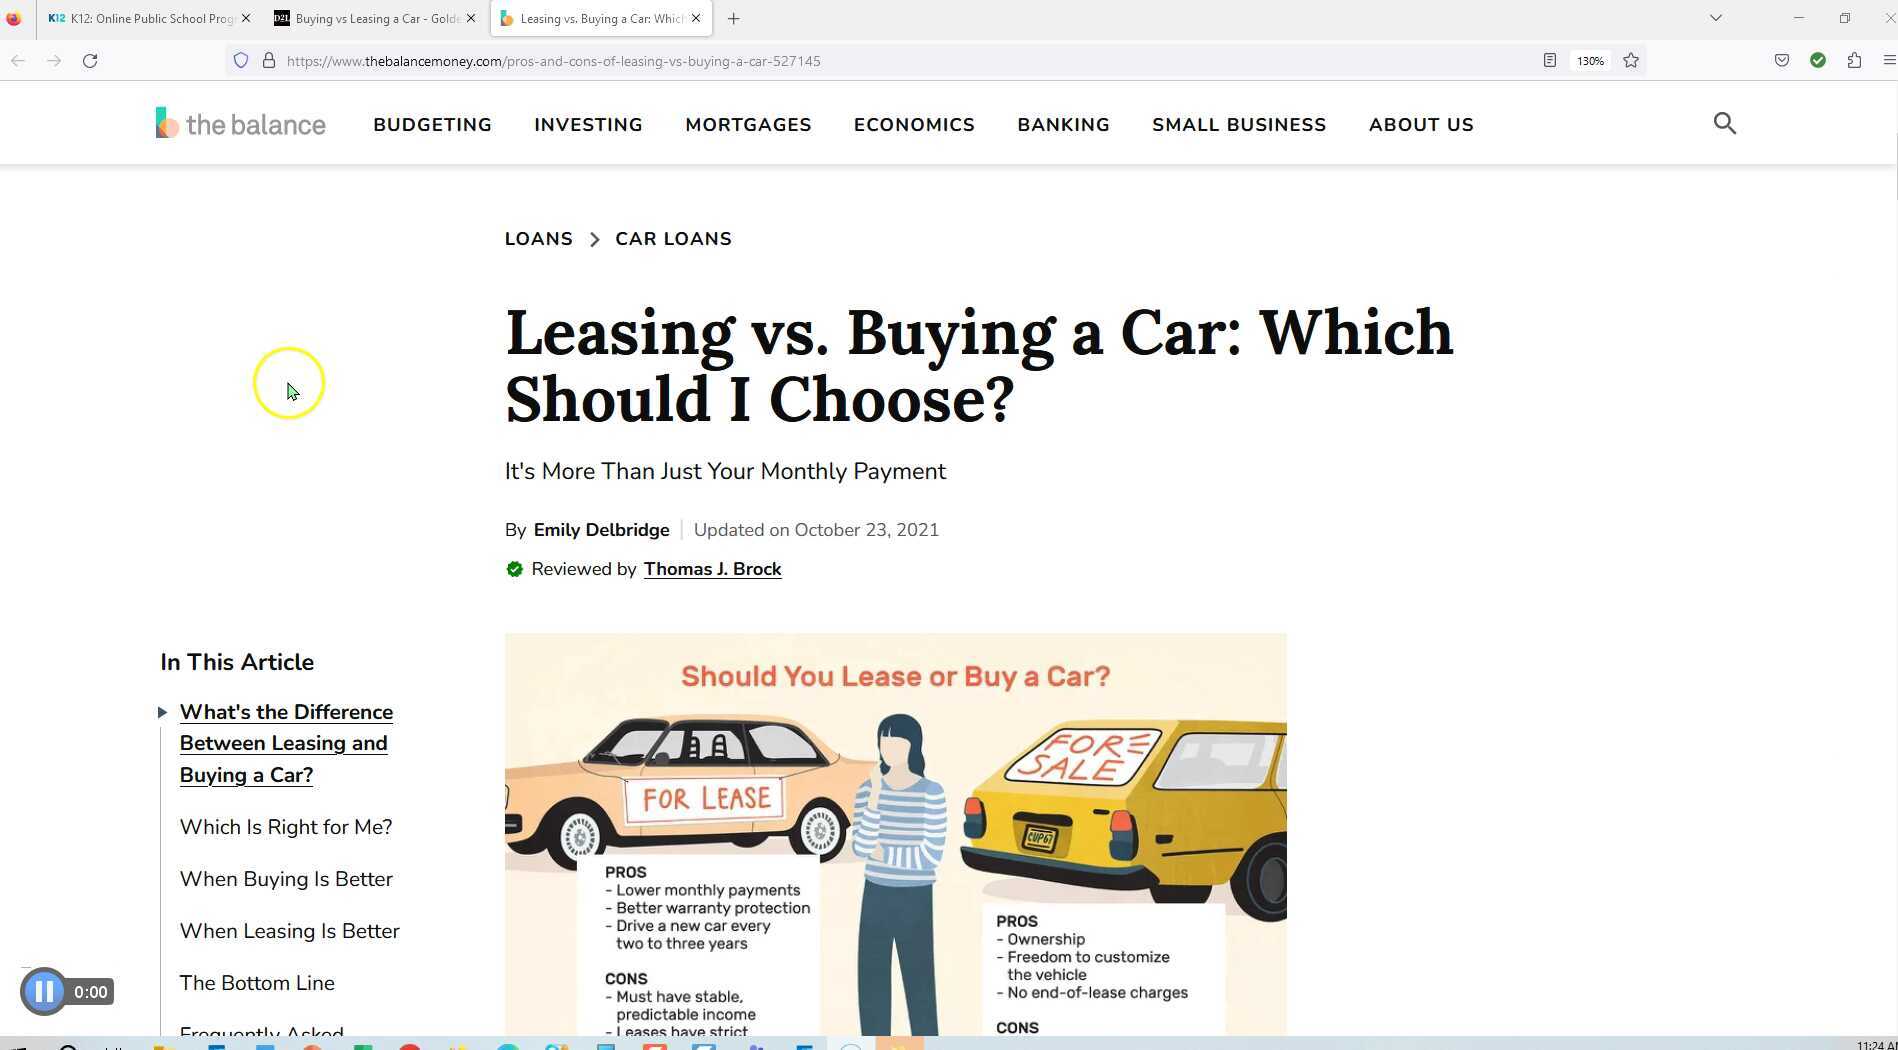1898x1050 pixels.
Task: Click the green verified checkmark extension icon
Action: coord(1818,60)
